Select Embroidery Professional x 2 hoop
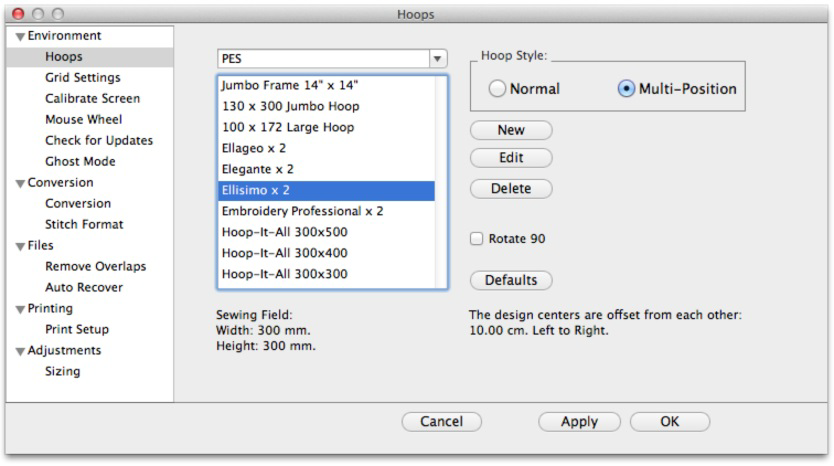This screenshot has height=466, width=834. tap(326, 211)
